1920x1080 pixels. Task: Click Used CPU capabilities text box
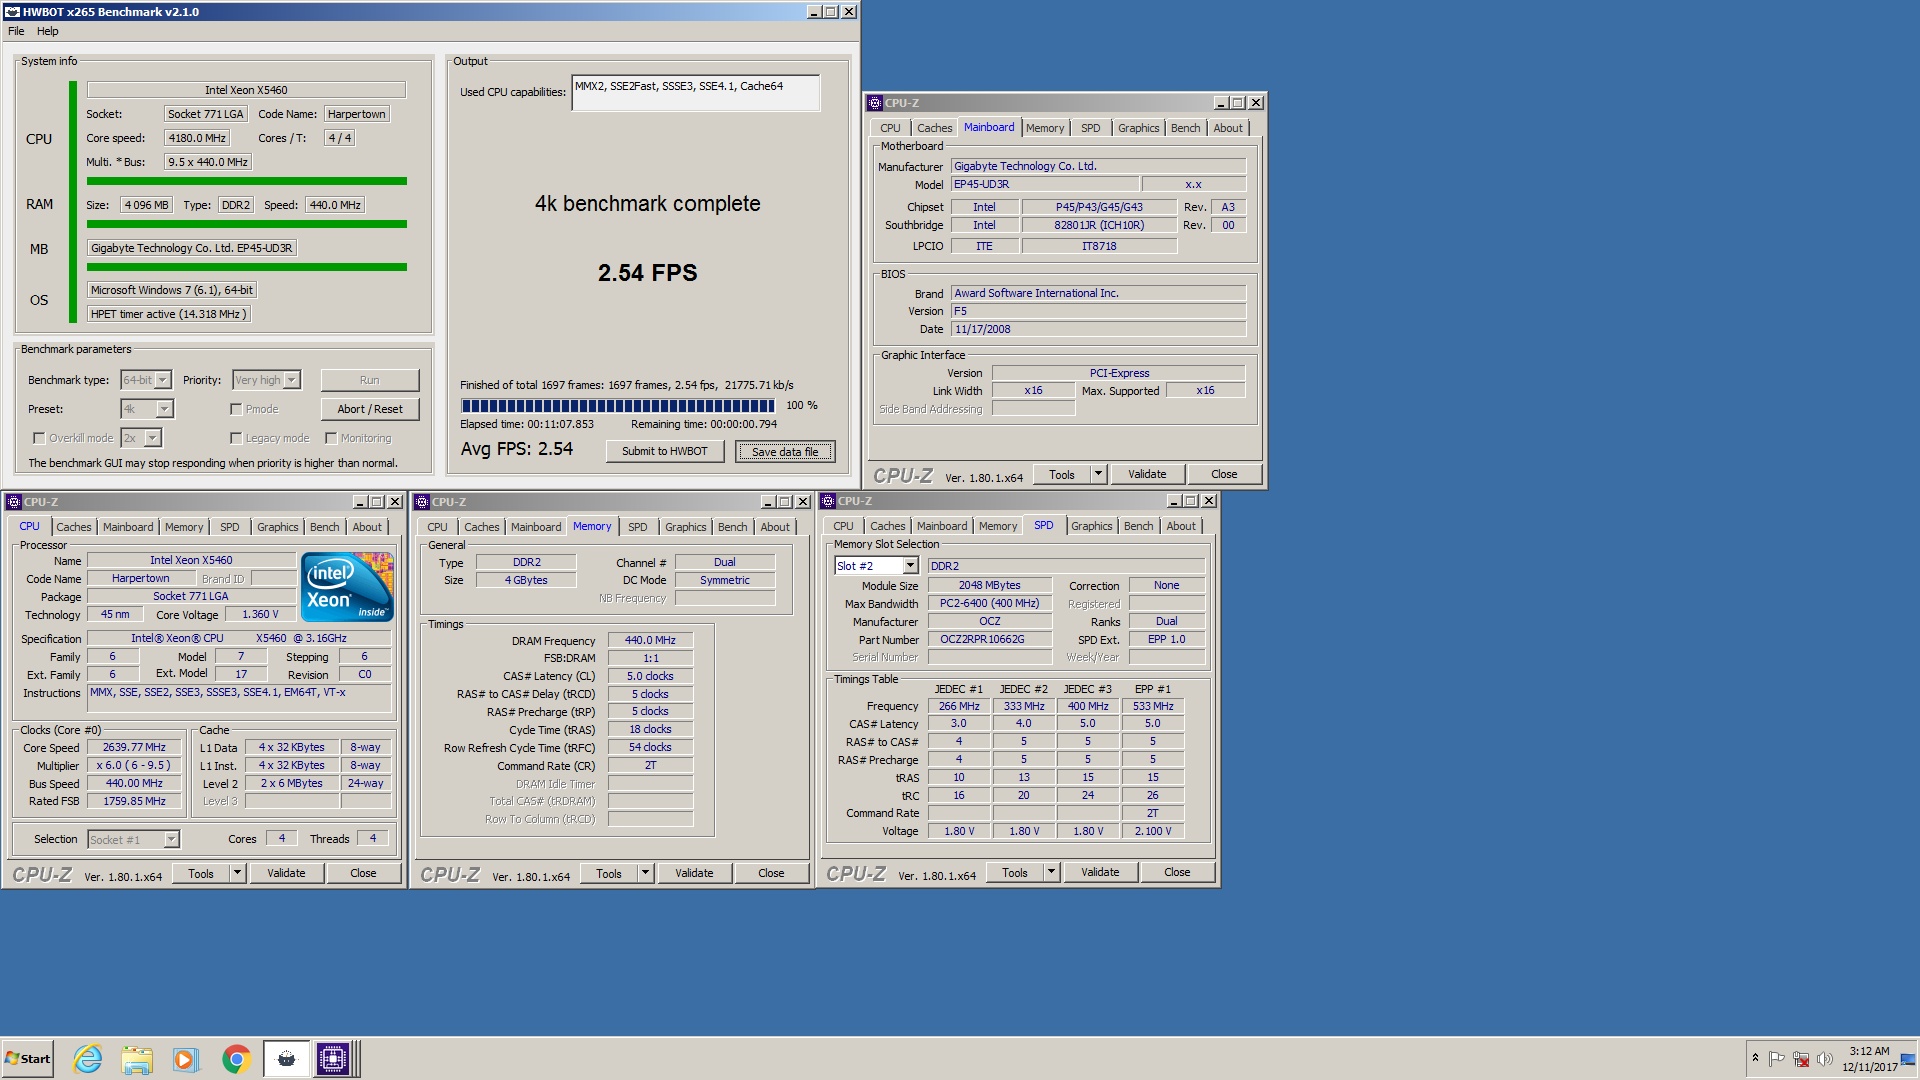coord(695,93)
